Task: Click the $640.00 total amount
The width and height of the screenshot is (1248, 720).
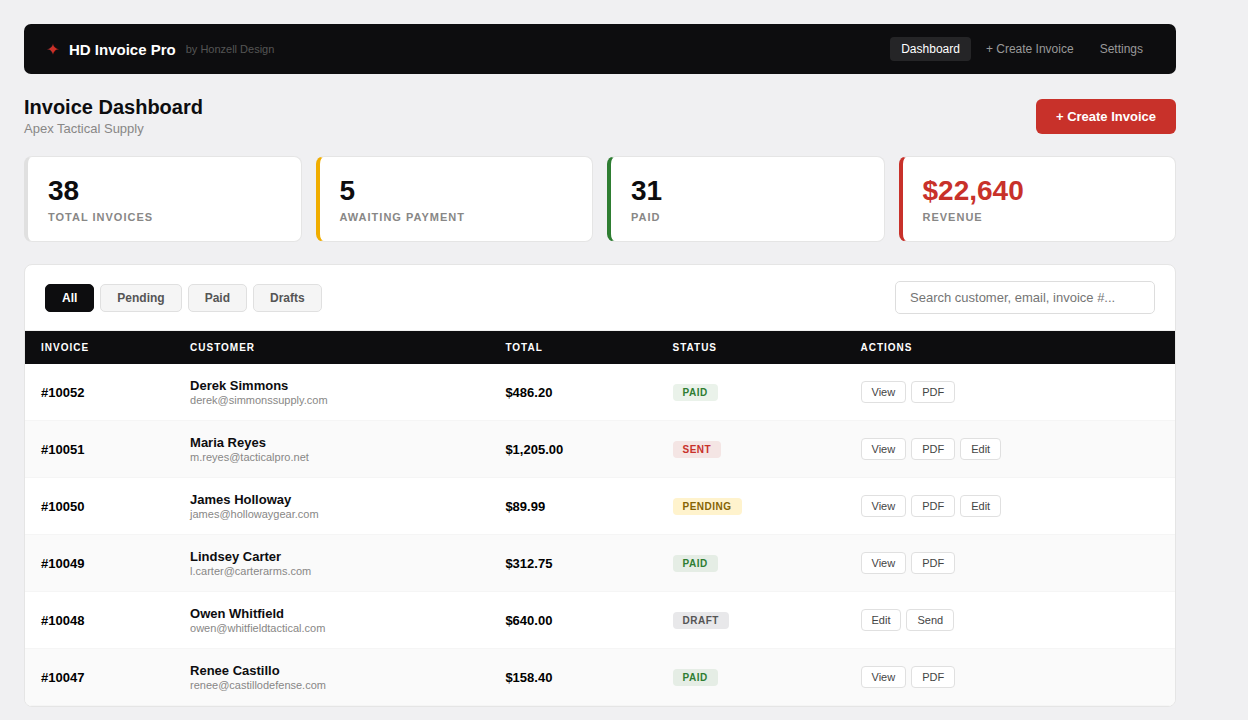Action: click(x=529, y=620)
